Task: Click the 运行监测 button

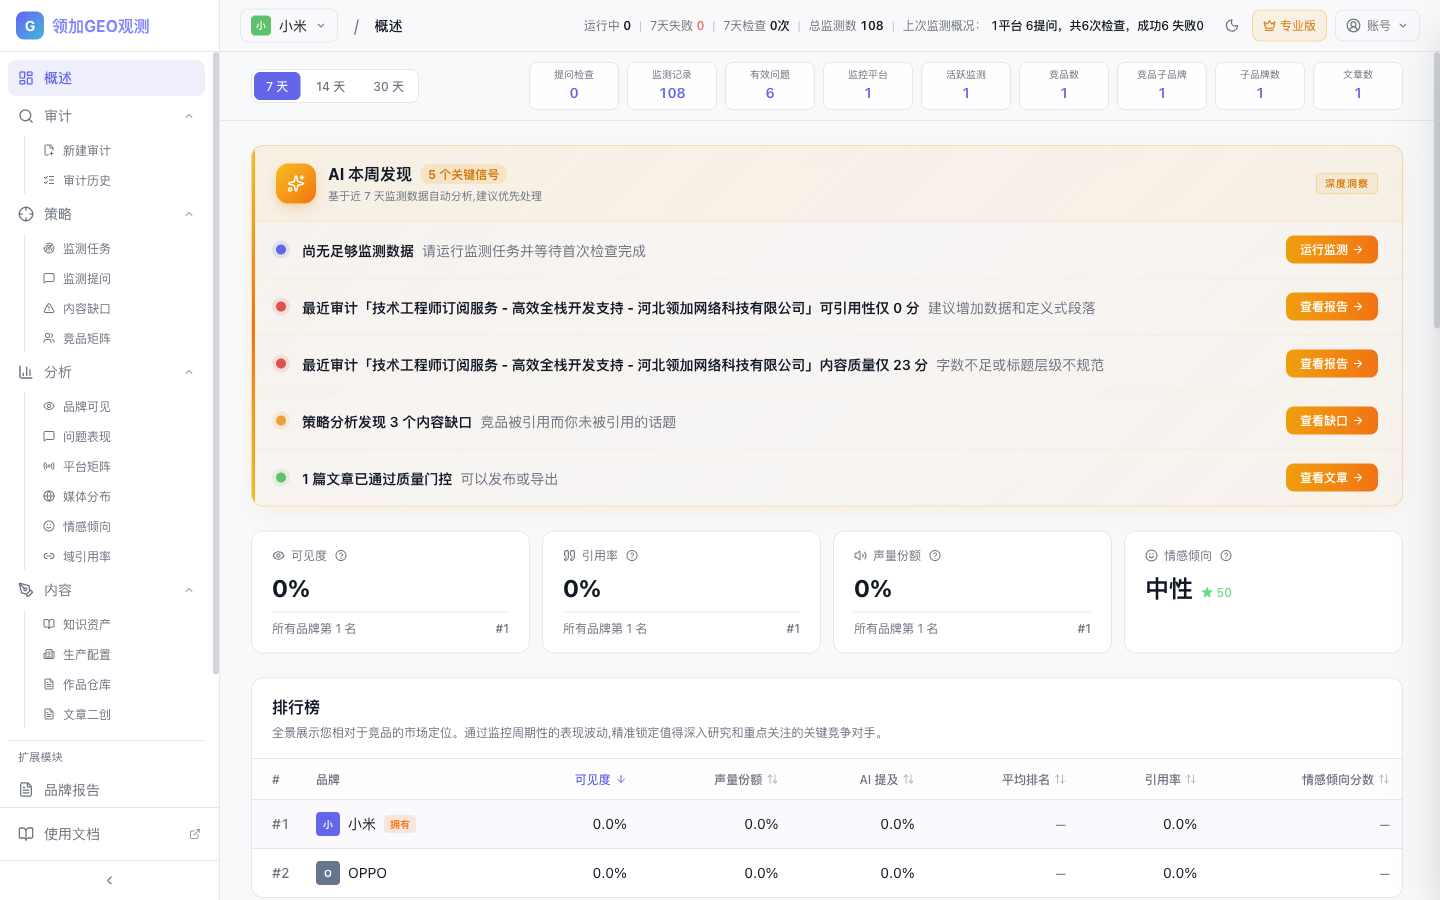Action: [1332, 250]
